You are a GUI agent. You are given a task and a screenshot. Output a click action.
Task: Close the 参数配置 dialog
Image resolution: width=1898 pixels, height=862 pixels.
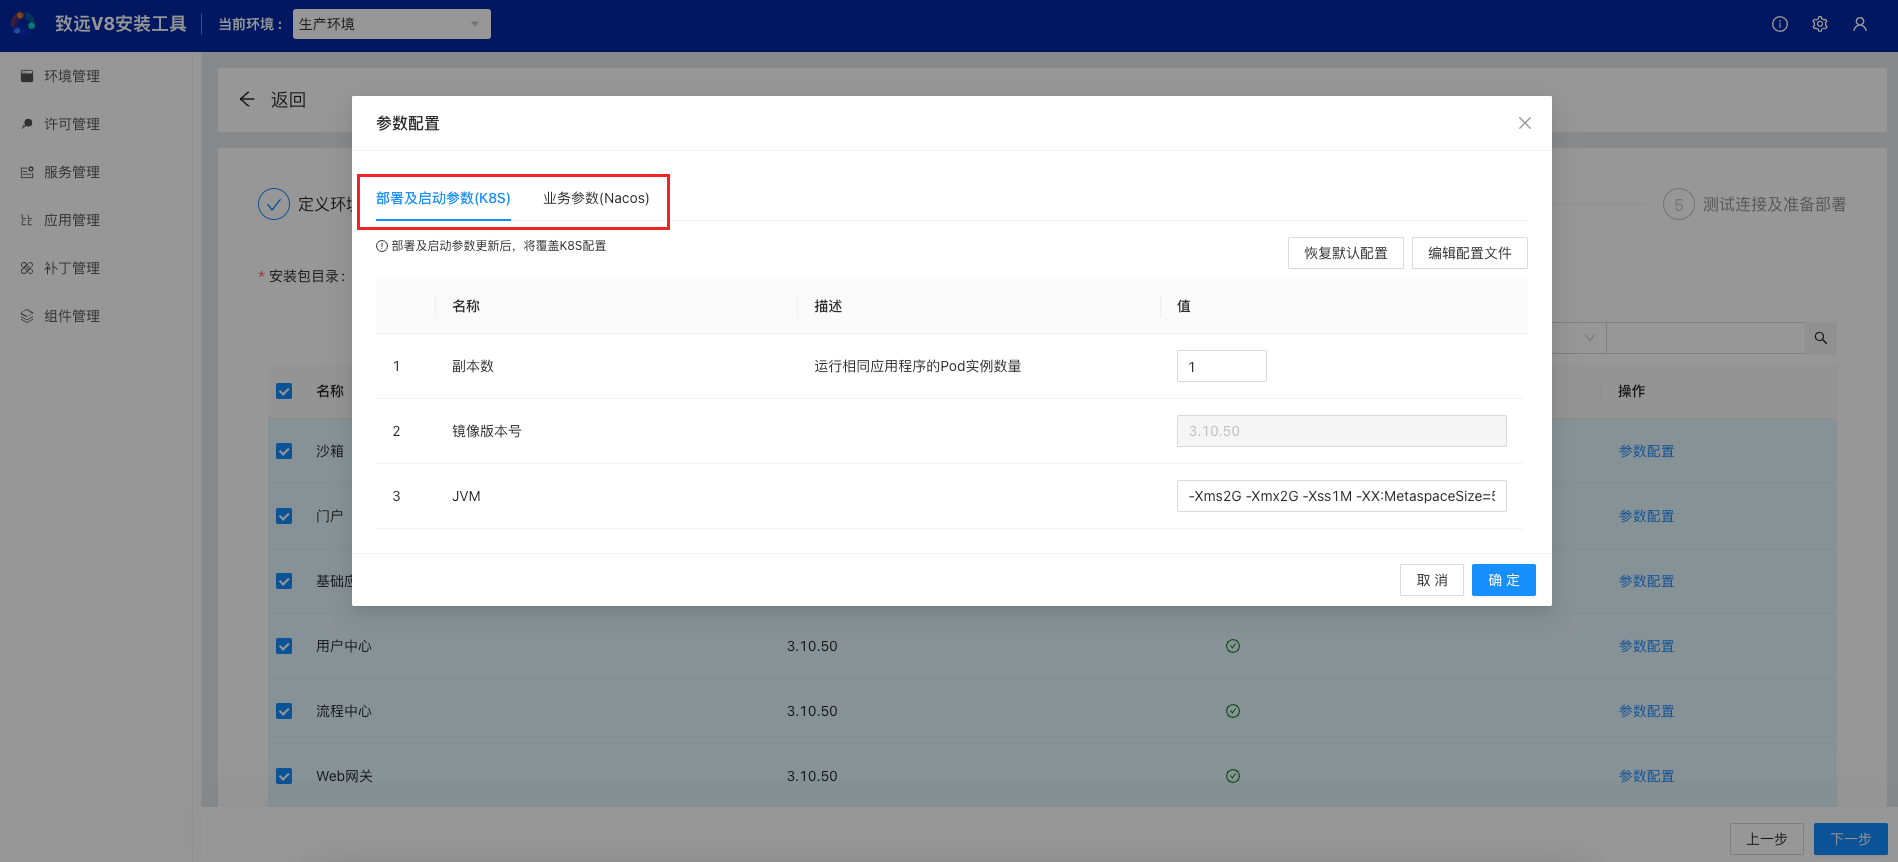(1524, 123)
